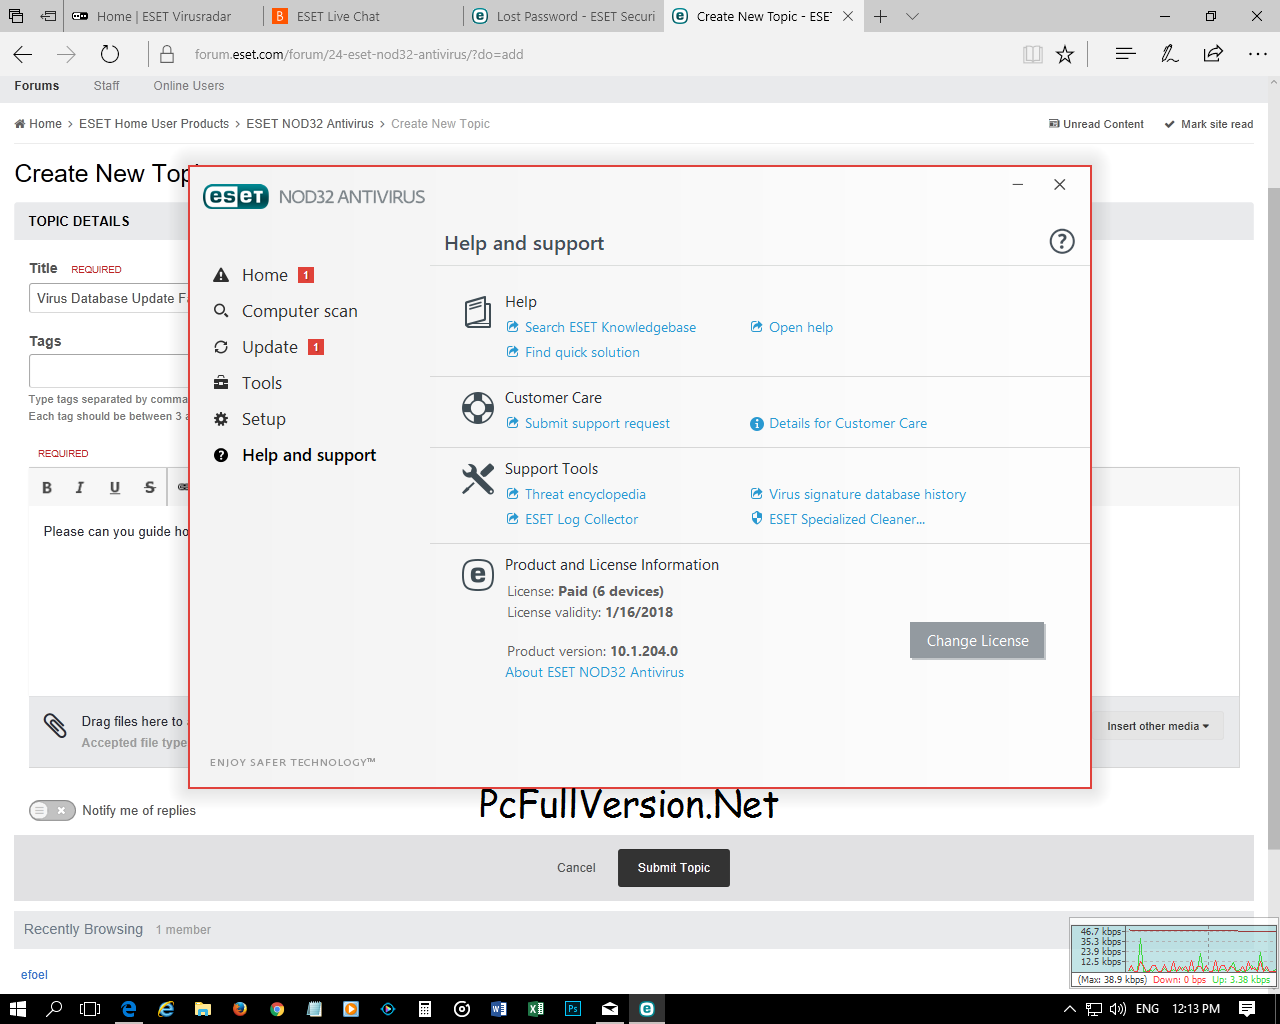Click About ESET NOD32 Antivirus link

(x=595, y=672)
